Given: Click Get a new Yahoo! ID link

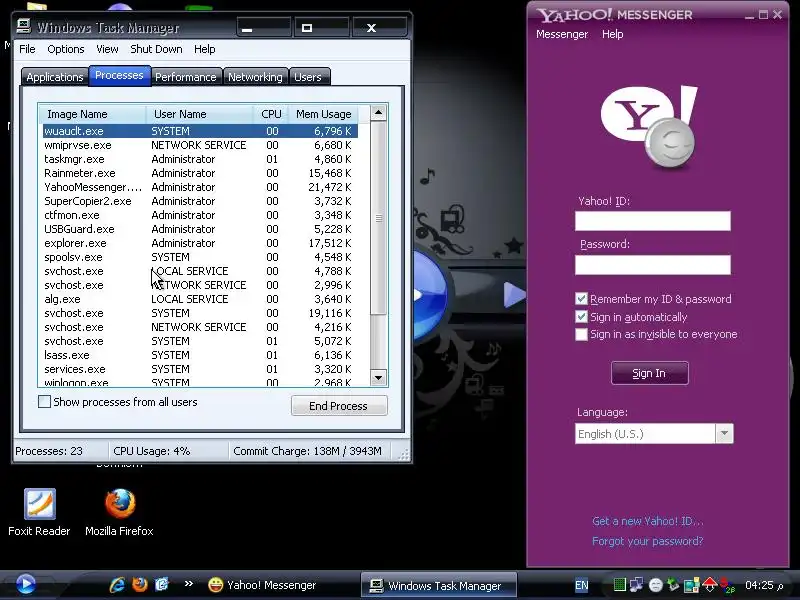Looking at the screenshot, I should (x=647, y=521).
